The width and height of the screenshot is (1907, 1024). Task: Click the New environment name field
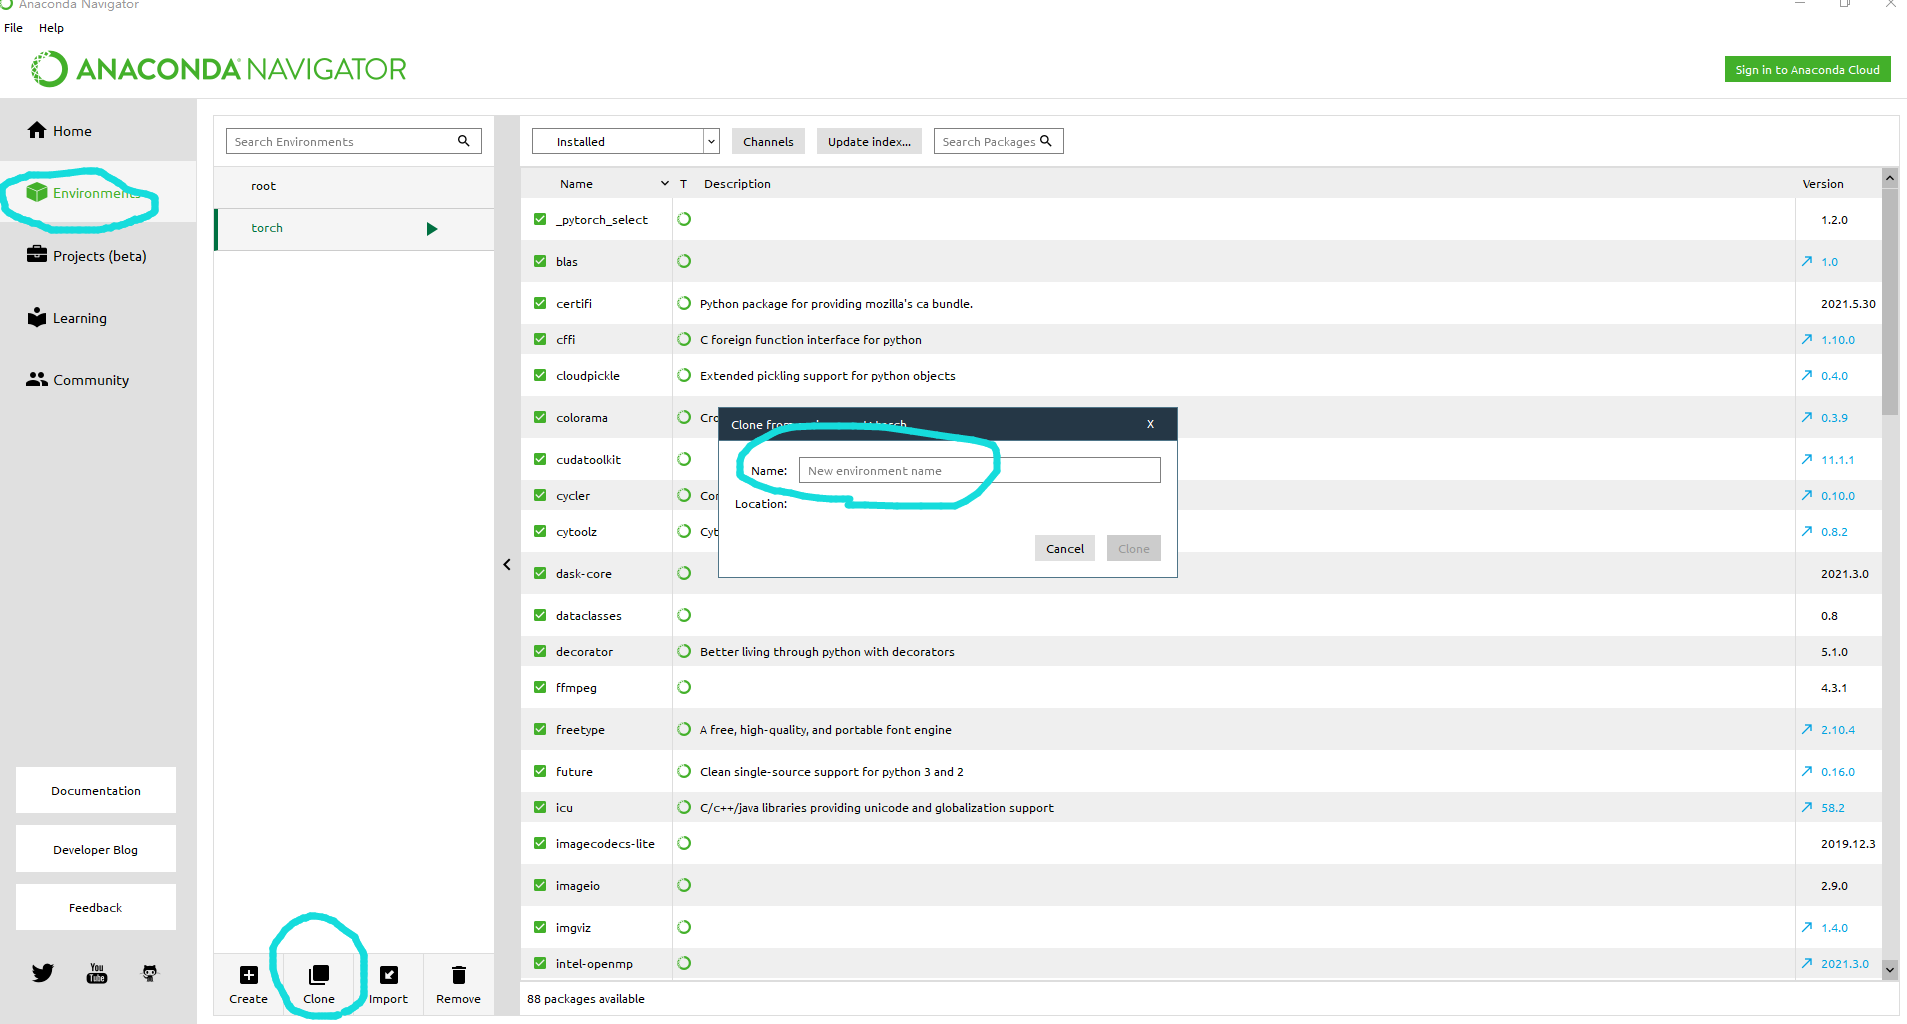(979, 470)
